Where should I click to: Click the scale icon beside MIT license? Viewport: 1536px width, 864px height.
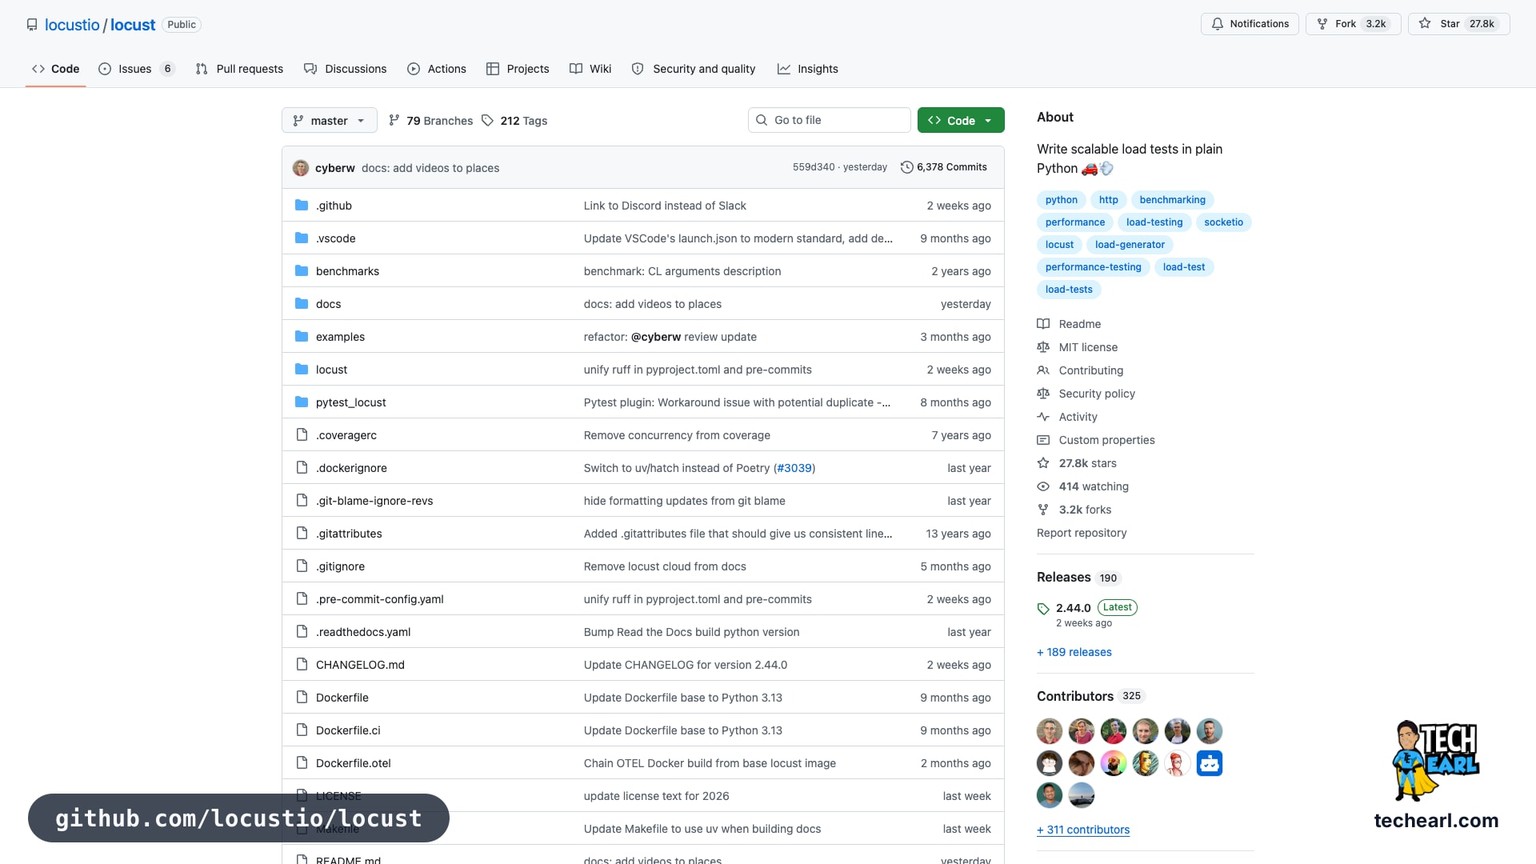click(x=1043, y=347)
